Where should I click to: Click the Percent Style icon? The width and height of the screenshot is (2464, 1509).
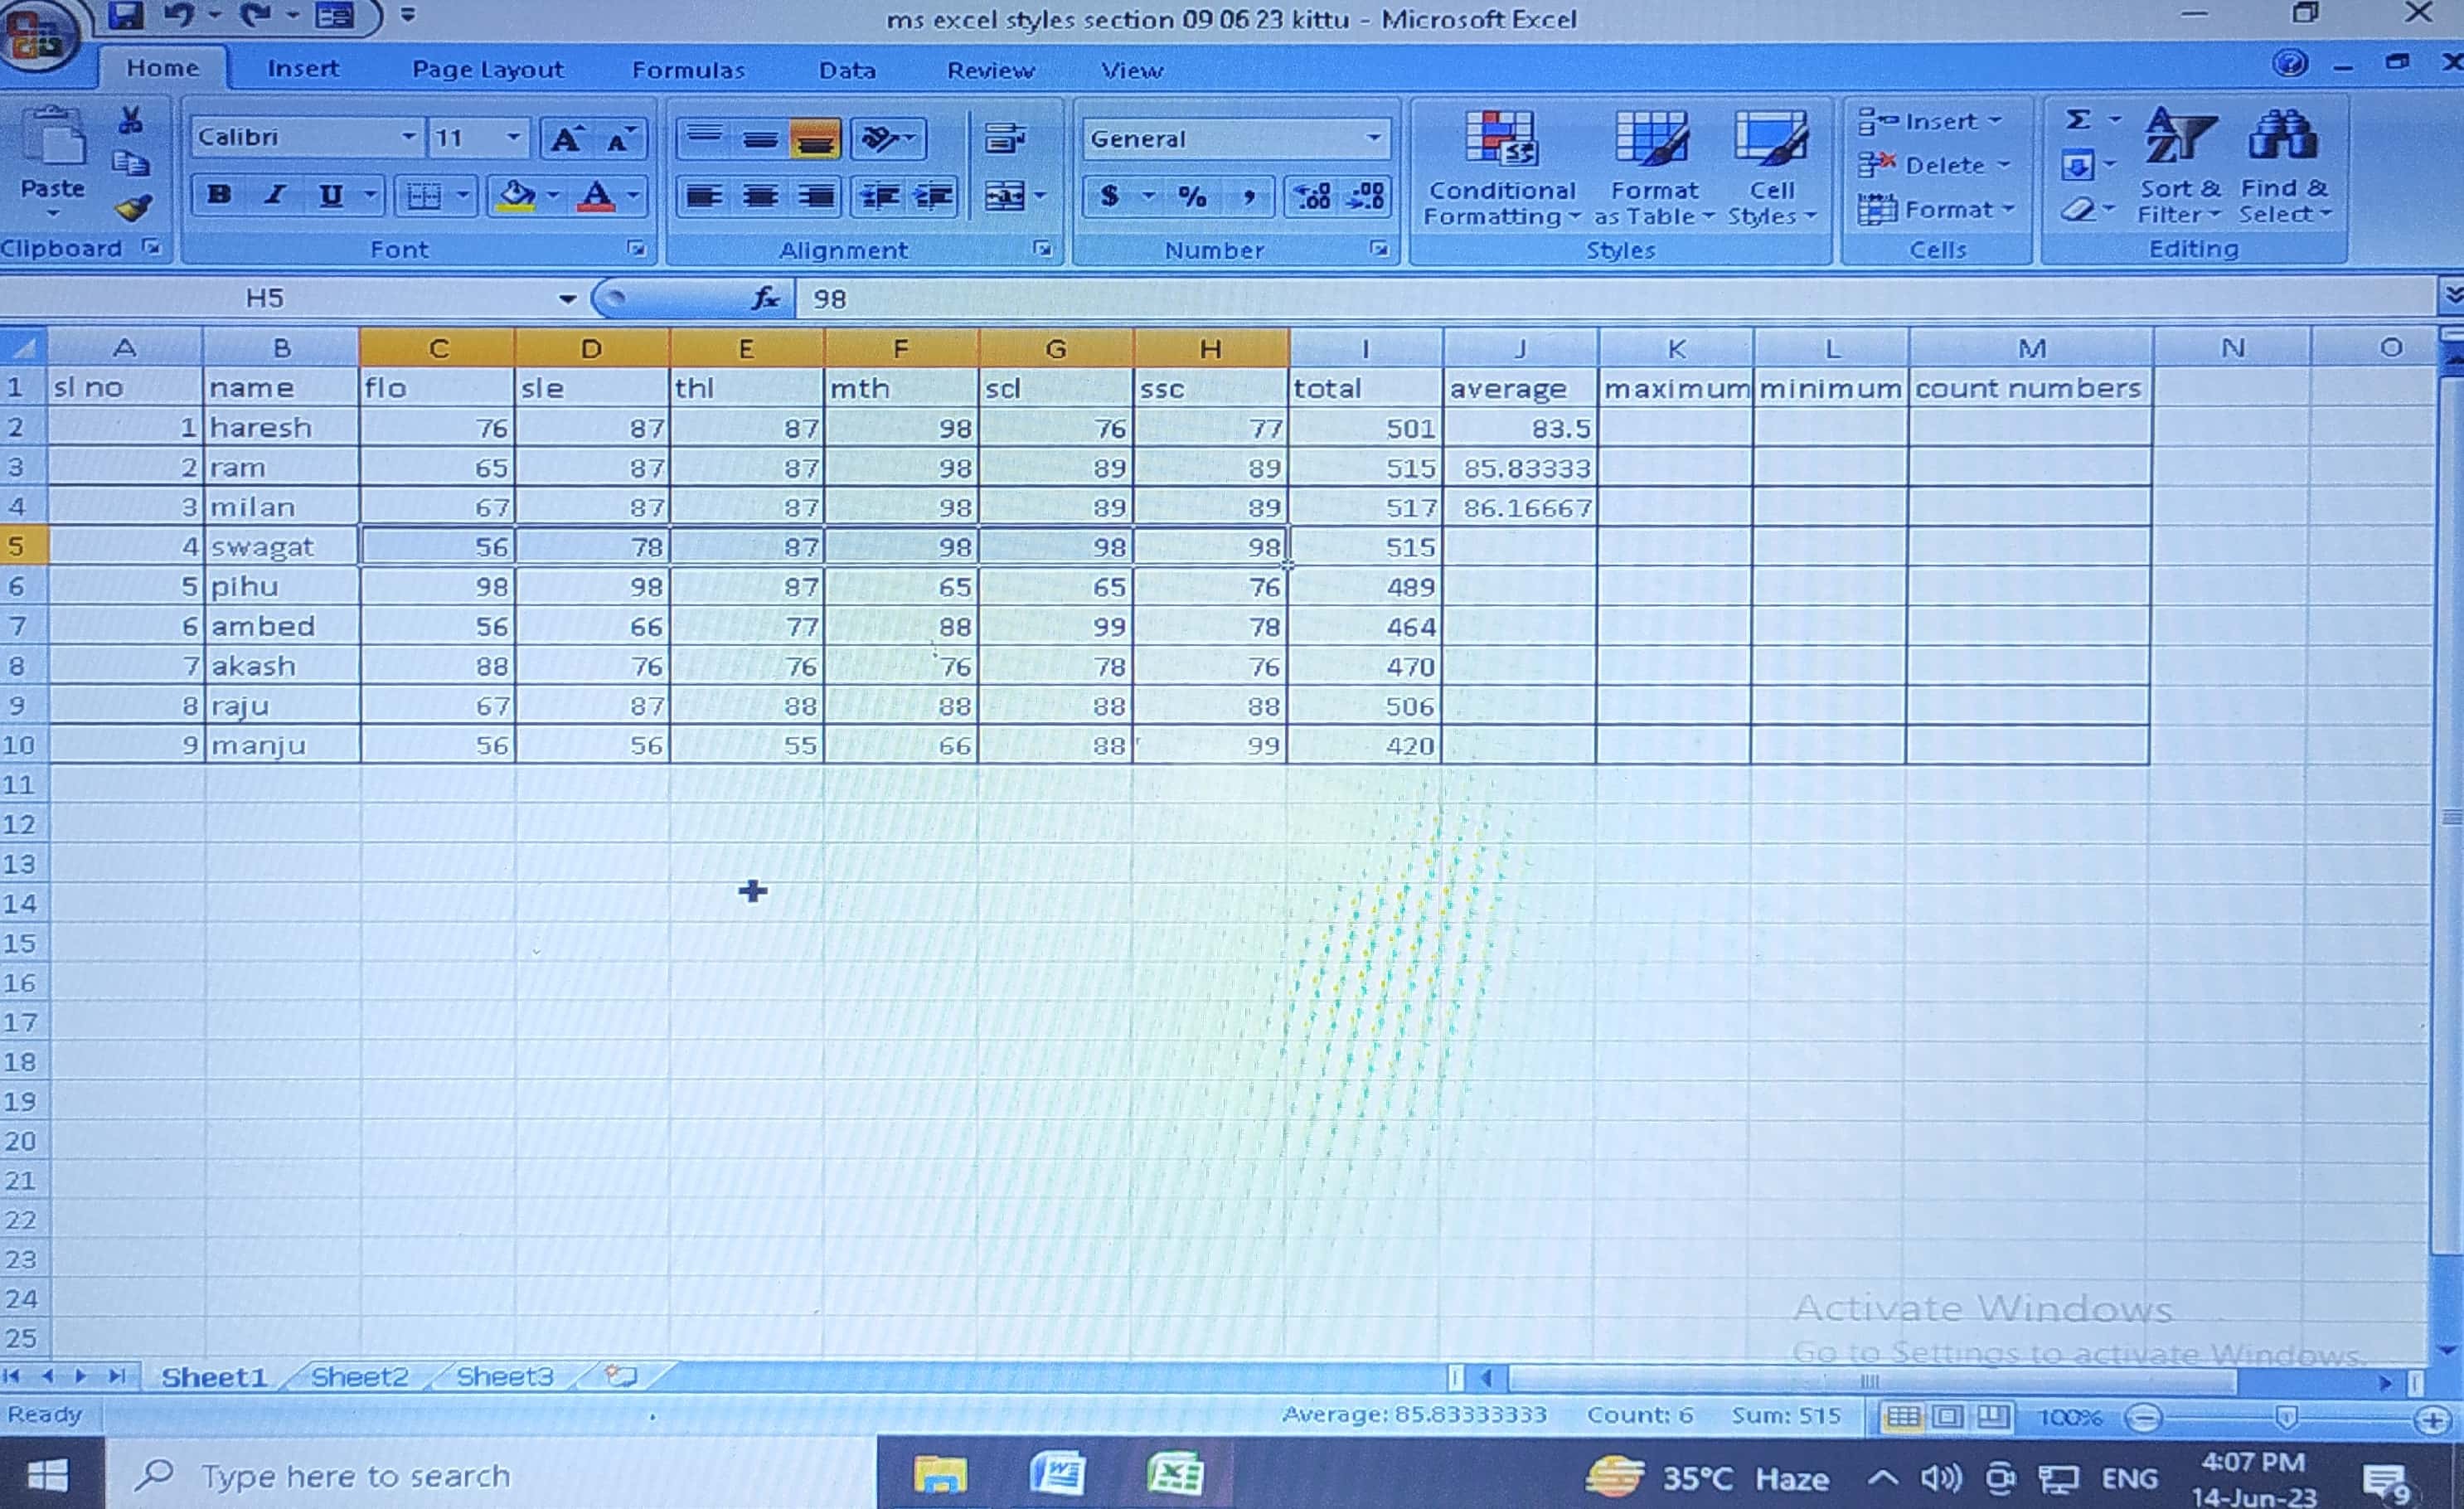[1192, 196]
